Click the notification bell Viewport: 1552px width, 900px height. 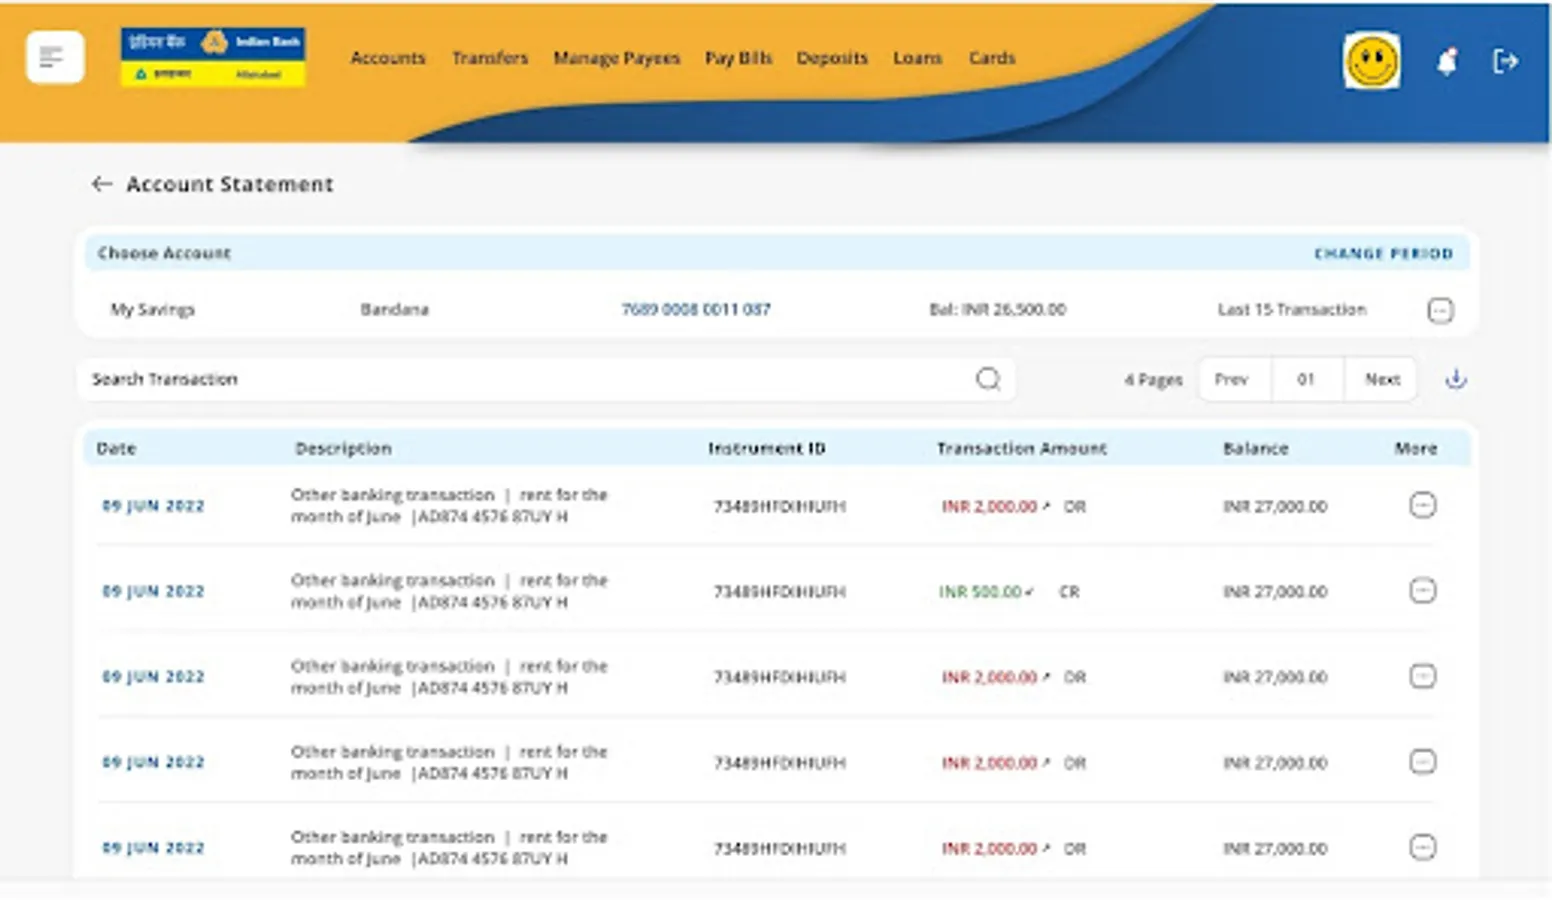1444,61
